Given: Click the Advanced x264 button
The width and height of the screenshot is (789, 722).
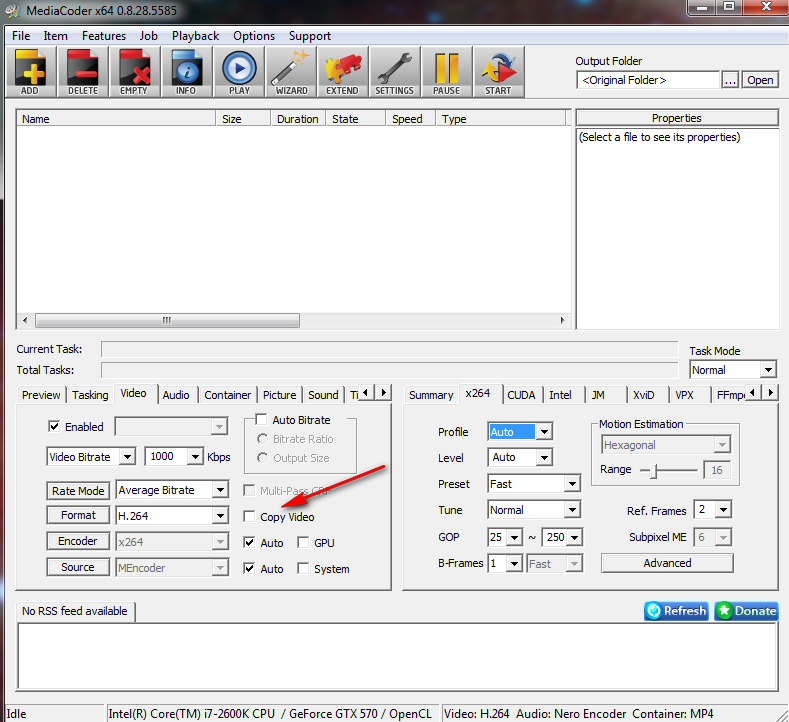Looking at the screenshot, I should pos(667,563).
